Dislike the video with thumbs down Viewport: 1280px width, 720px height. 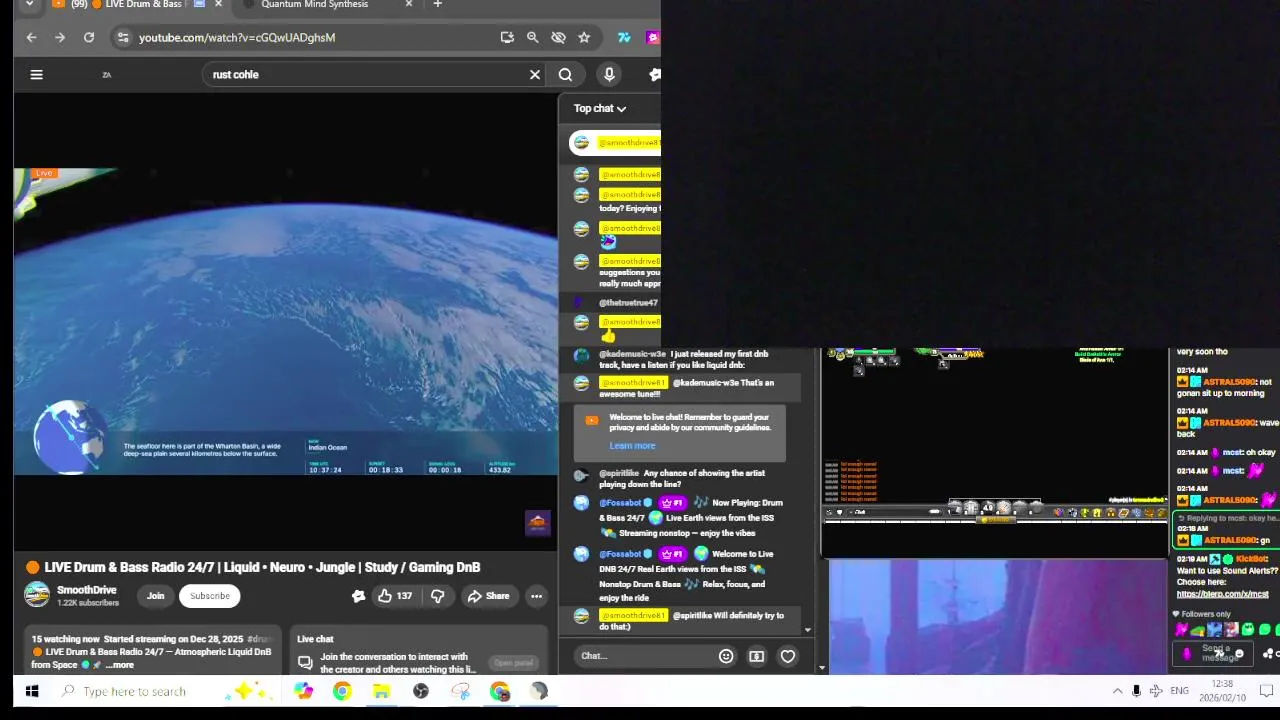point(437,596)
